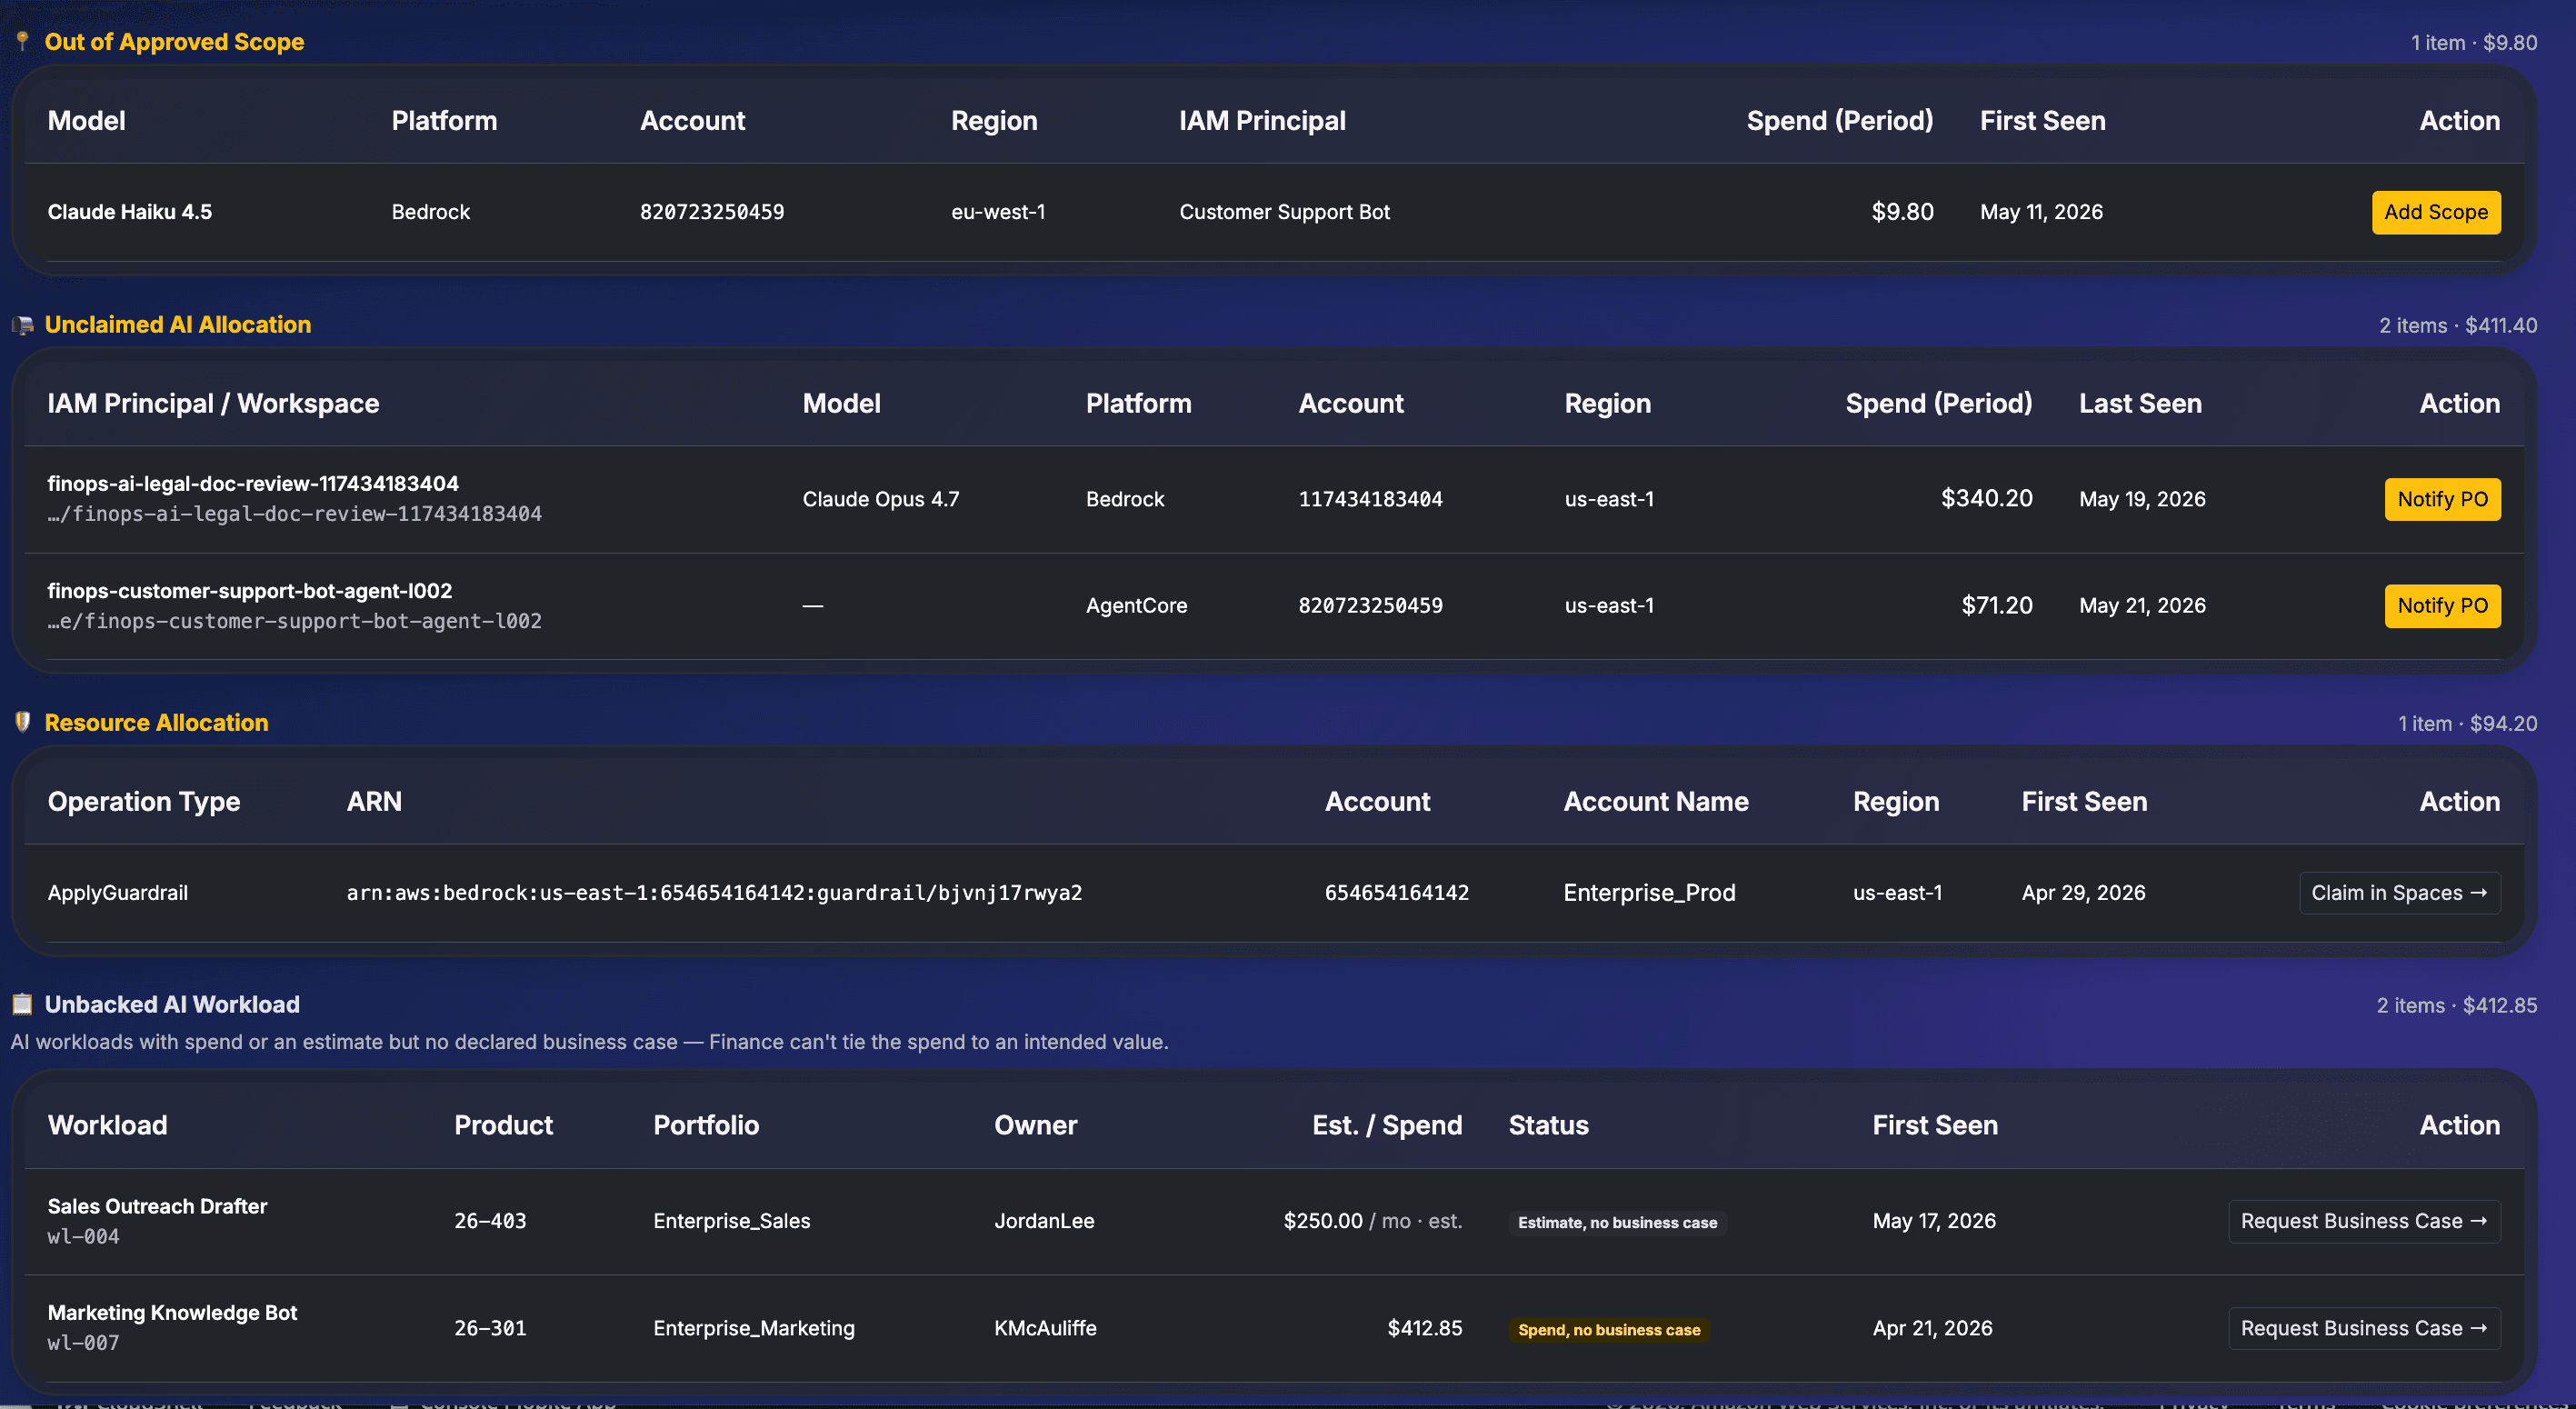Click the Owner column header

(1035, 1126)
